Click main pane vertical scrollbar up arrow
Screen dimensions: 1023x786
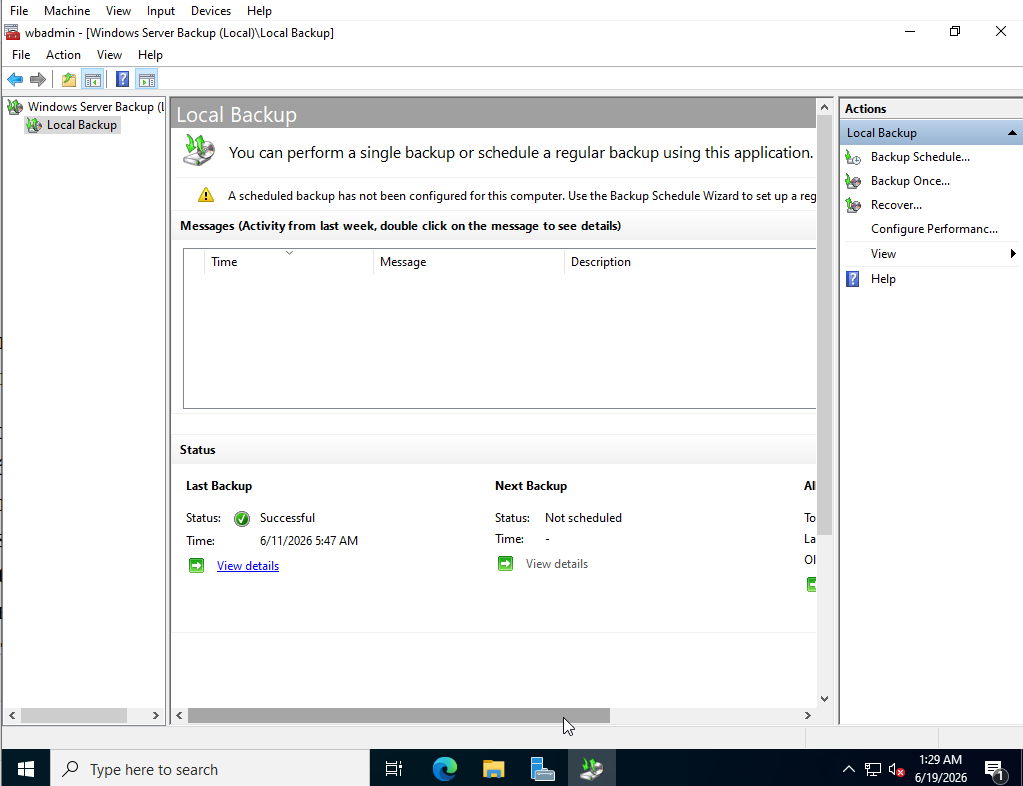tap(824, 107)
